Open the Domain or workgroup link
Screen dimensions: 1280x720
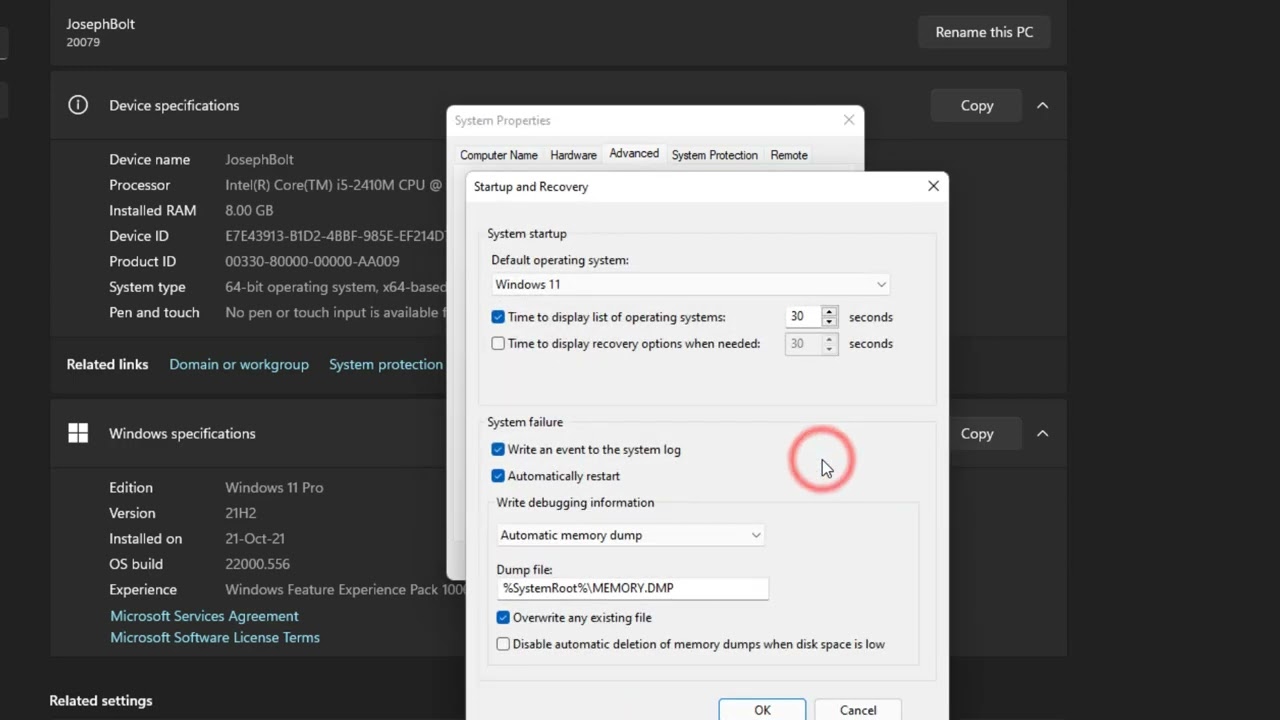click(x=239, y=364)
